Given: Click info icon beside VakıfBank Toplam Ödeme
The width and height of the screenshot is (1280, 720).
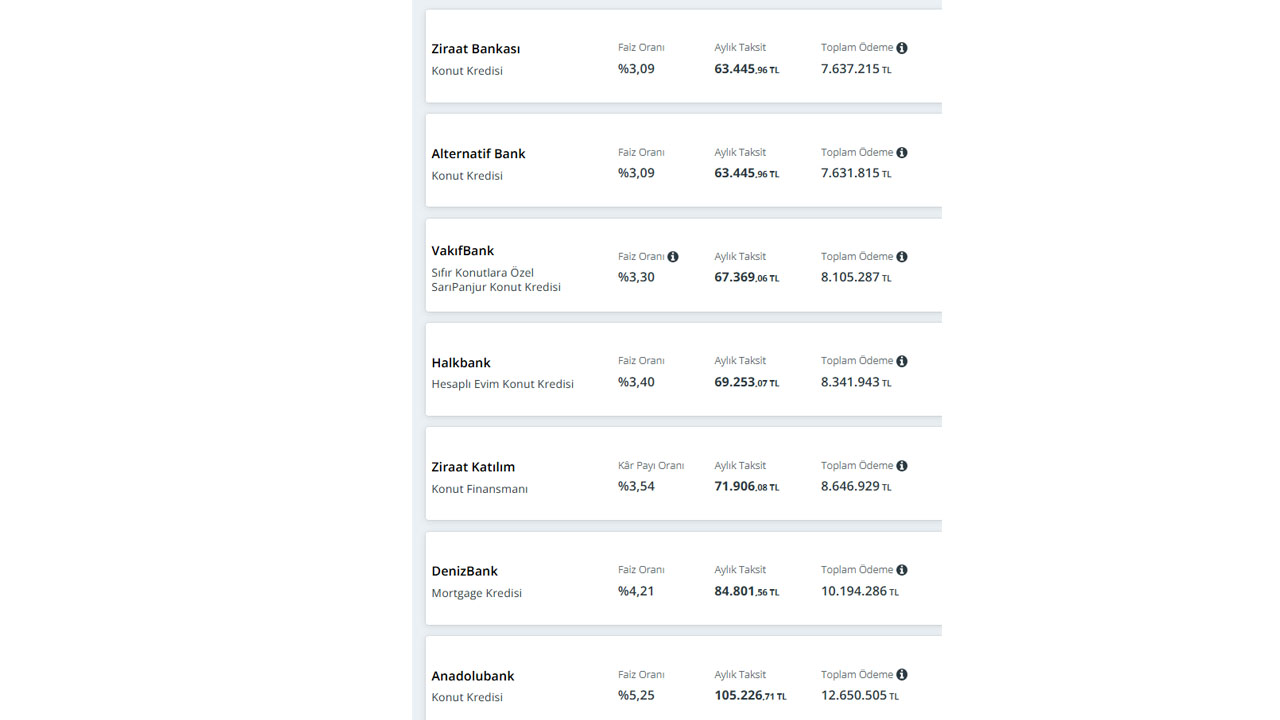Looking at the screenshot, I should point(902,257).
